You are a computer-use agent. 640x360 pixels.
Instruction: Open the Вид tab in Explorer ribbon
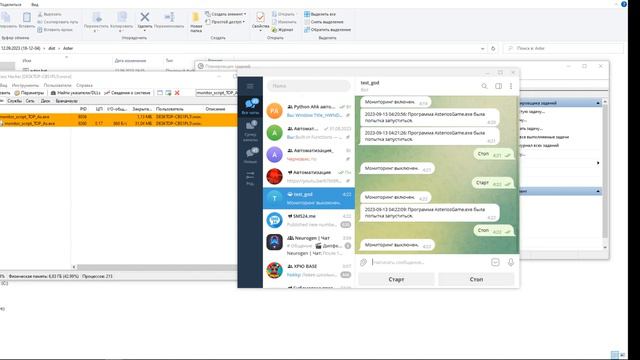35,4
